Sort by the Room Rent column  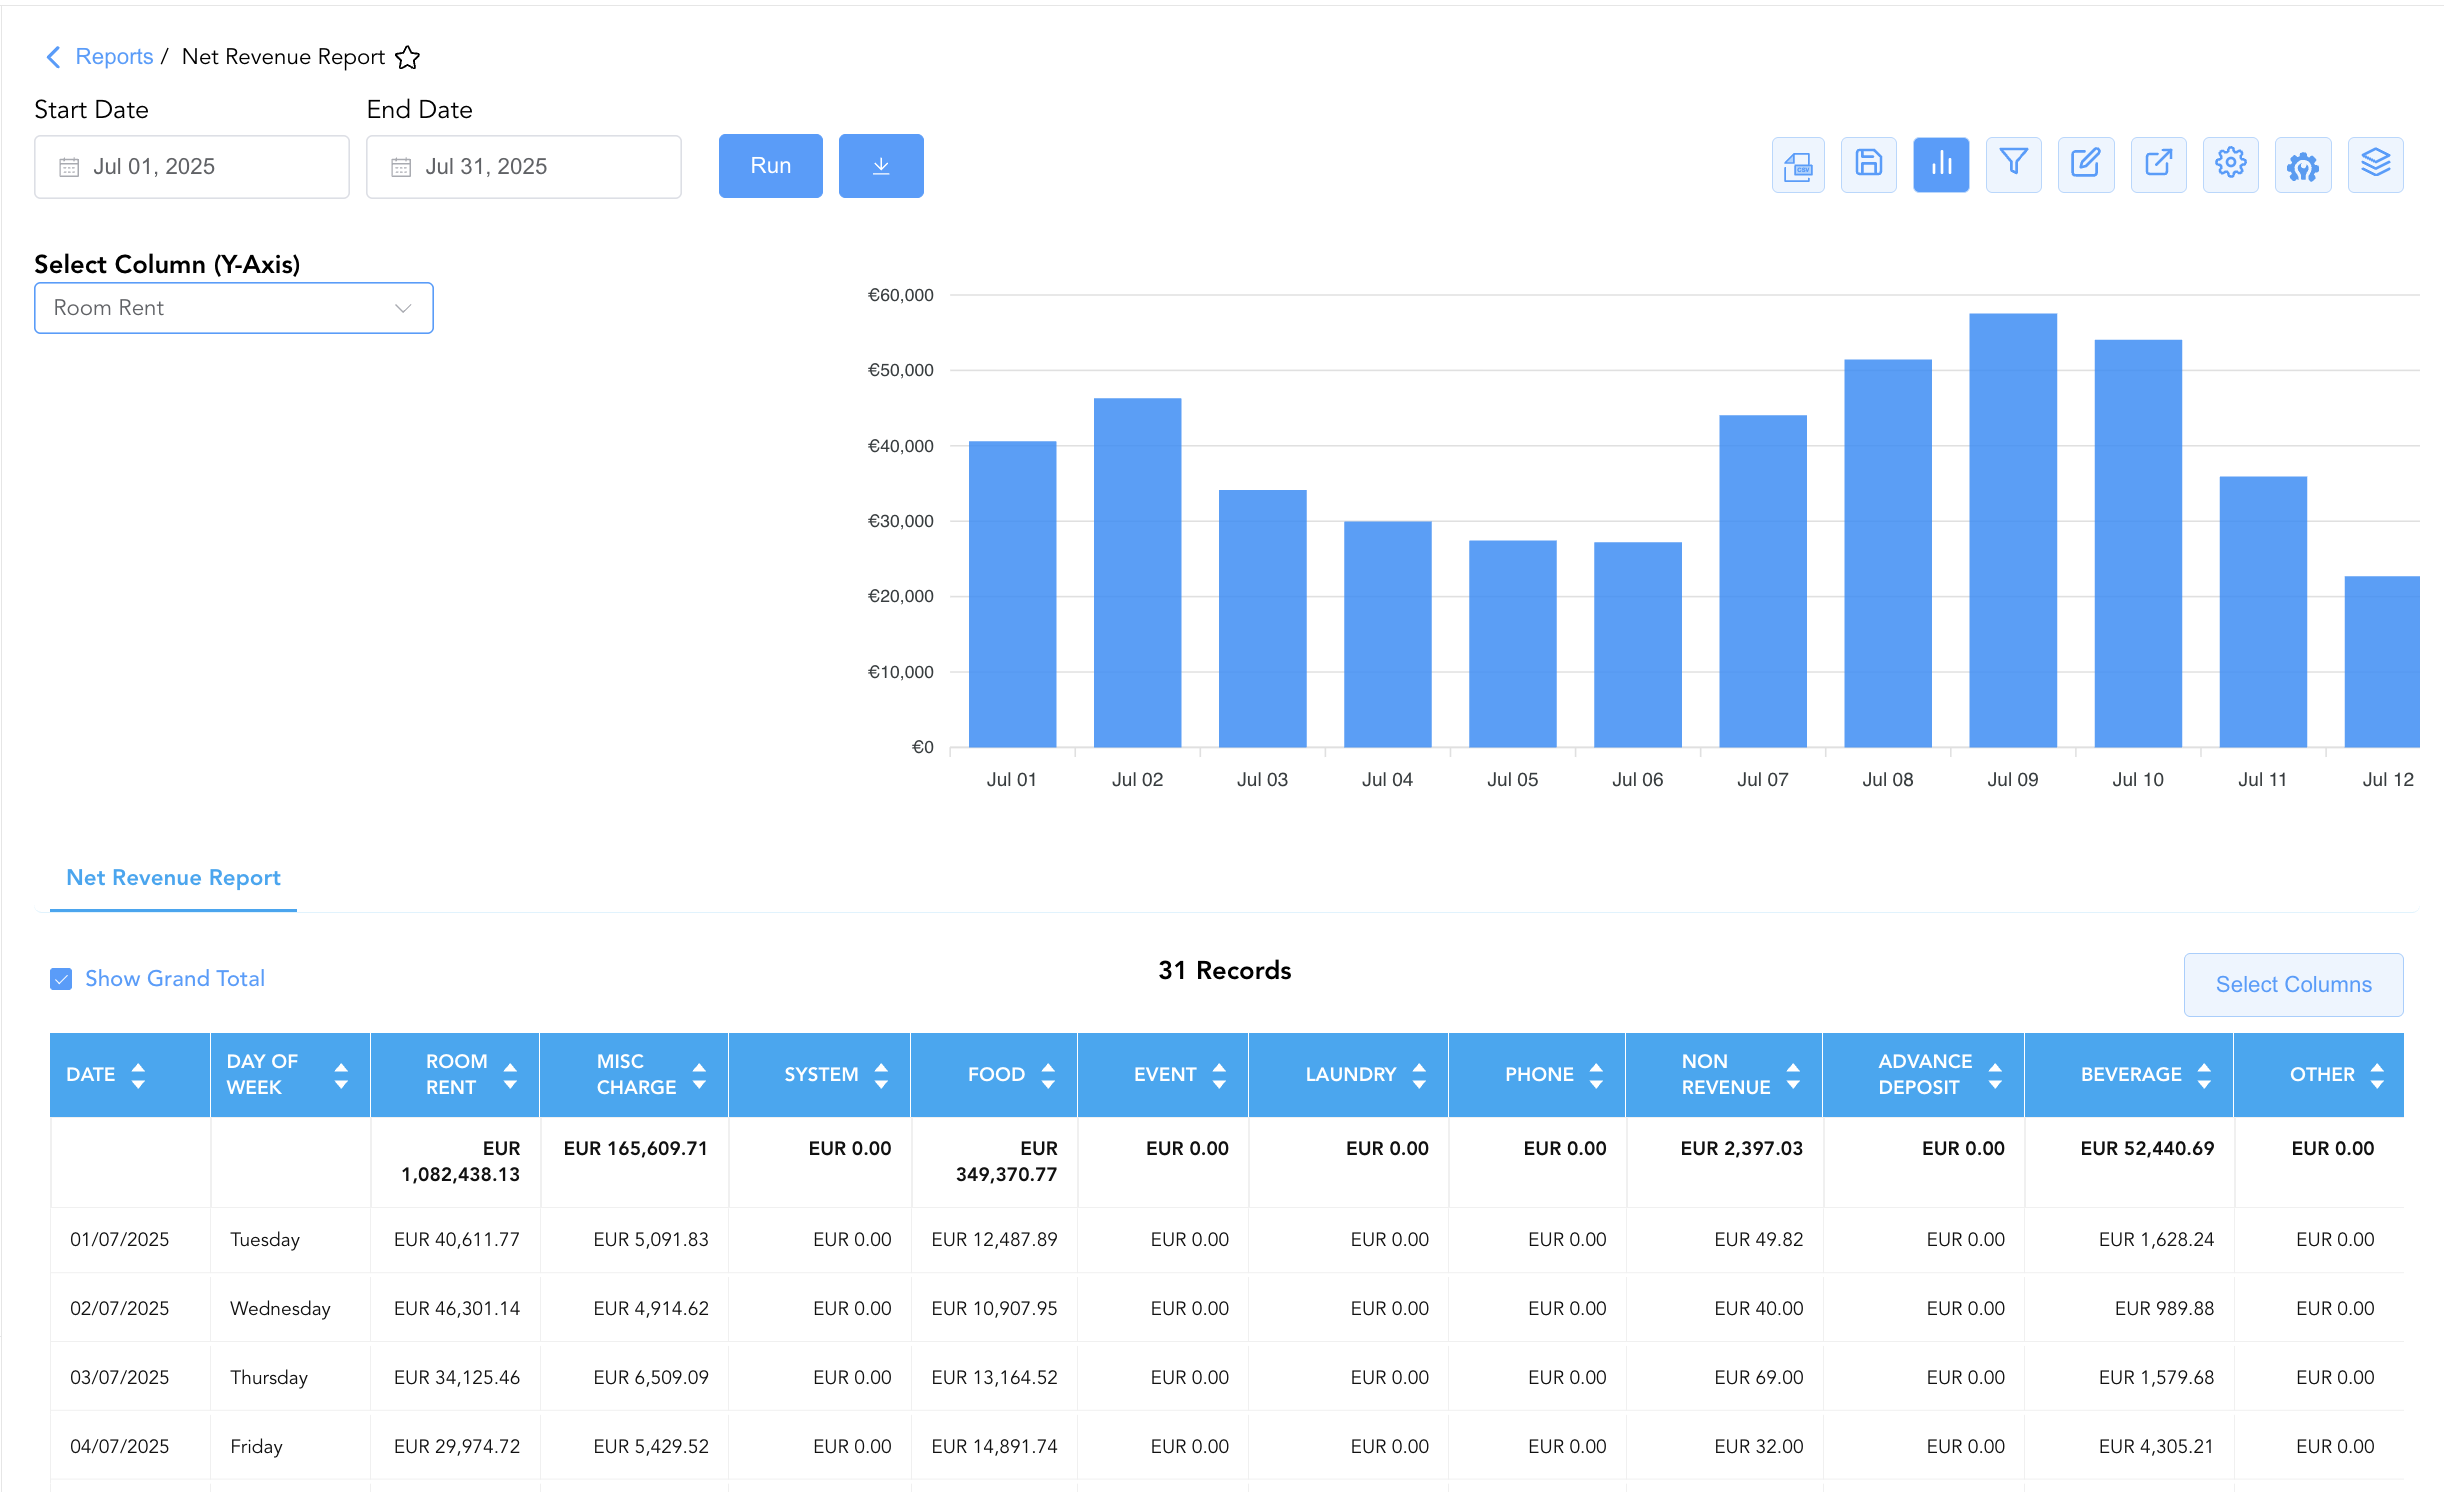pyautogui.click(x=510, y=1075)
